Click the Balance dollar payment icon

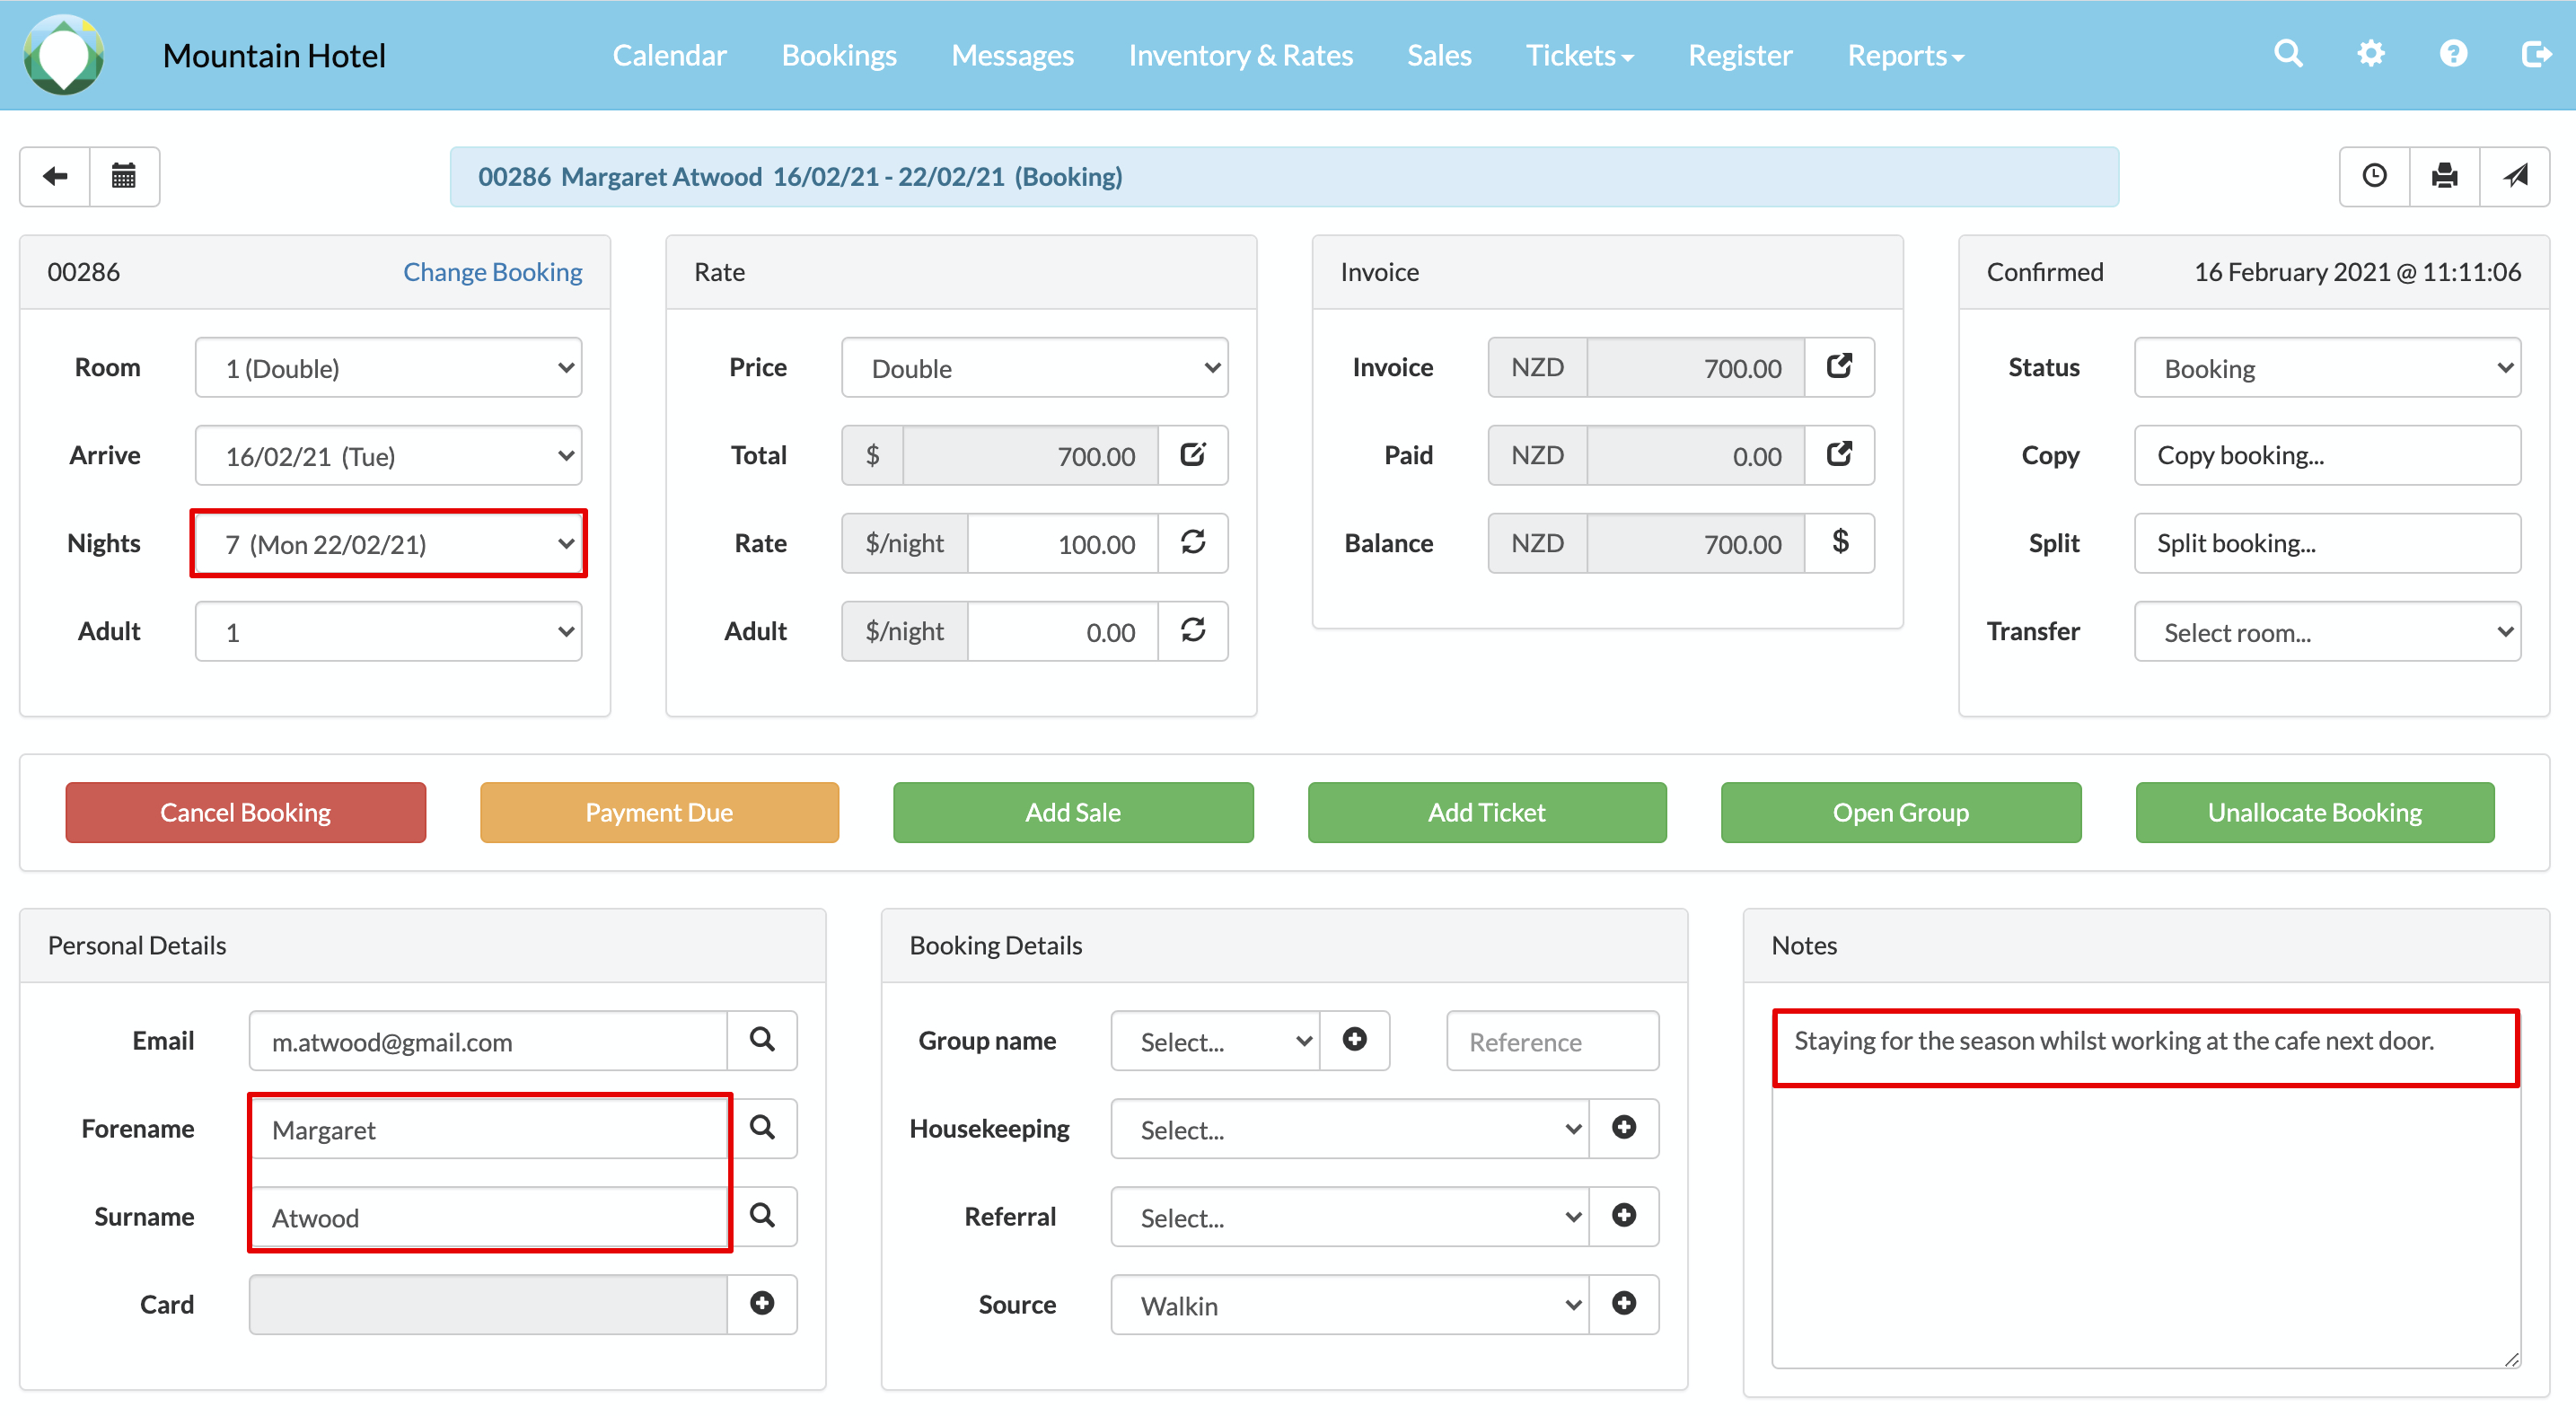pos(1839,543)
